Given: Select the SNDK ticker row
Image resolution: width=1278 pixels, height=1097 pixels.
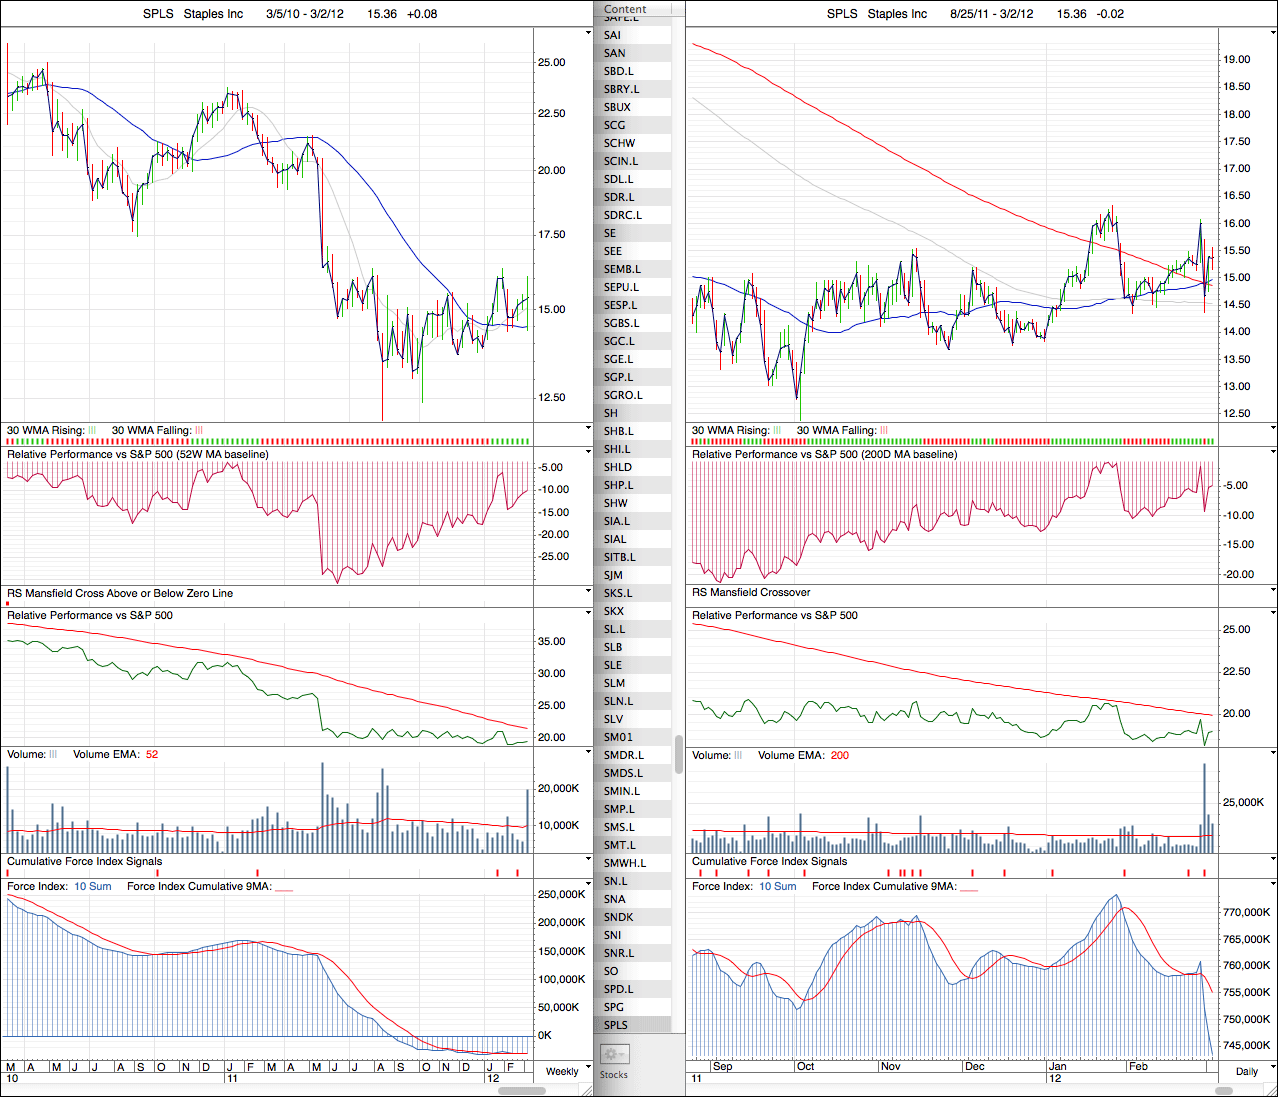Looking at the screenshot, I should point(618,917).
